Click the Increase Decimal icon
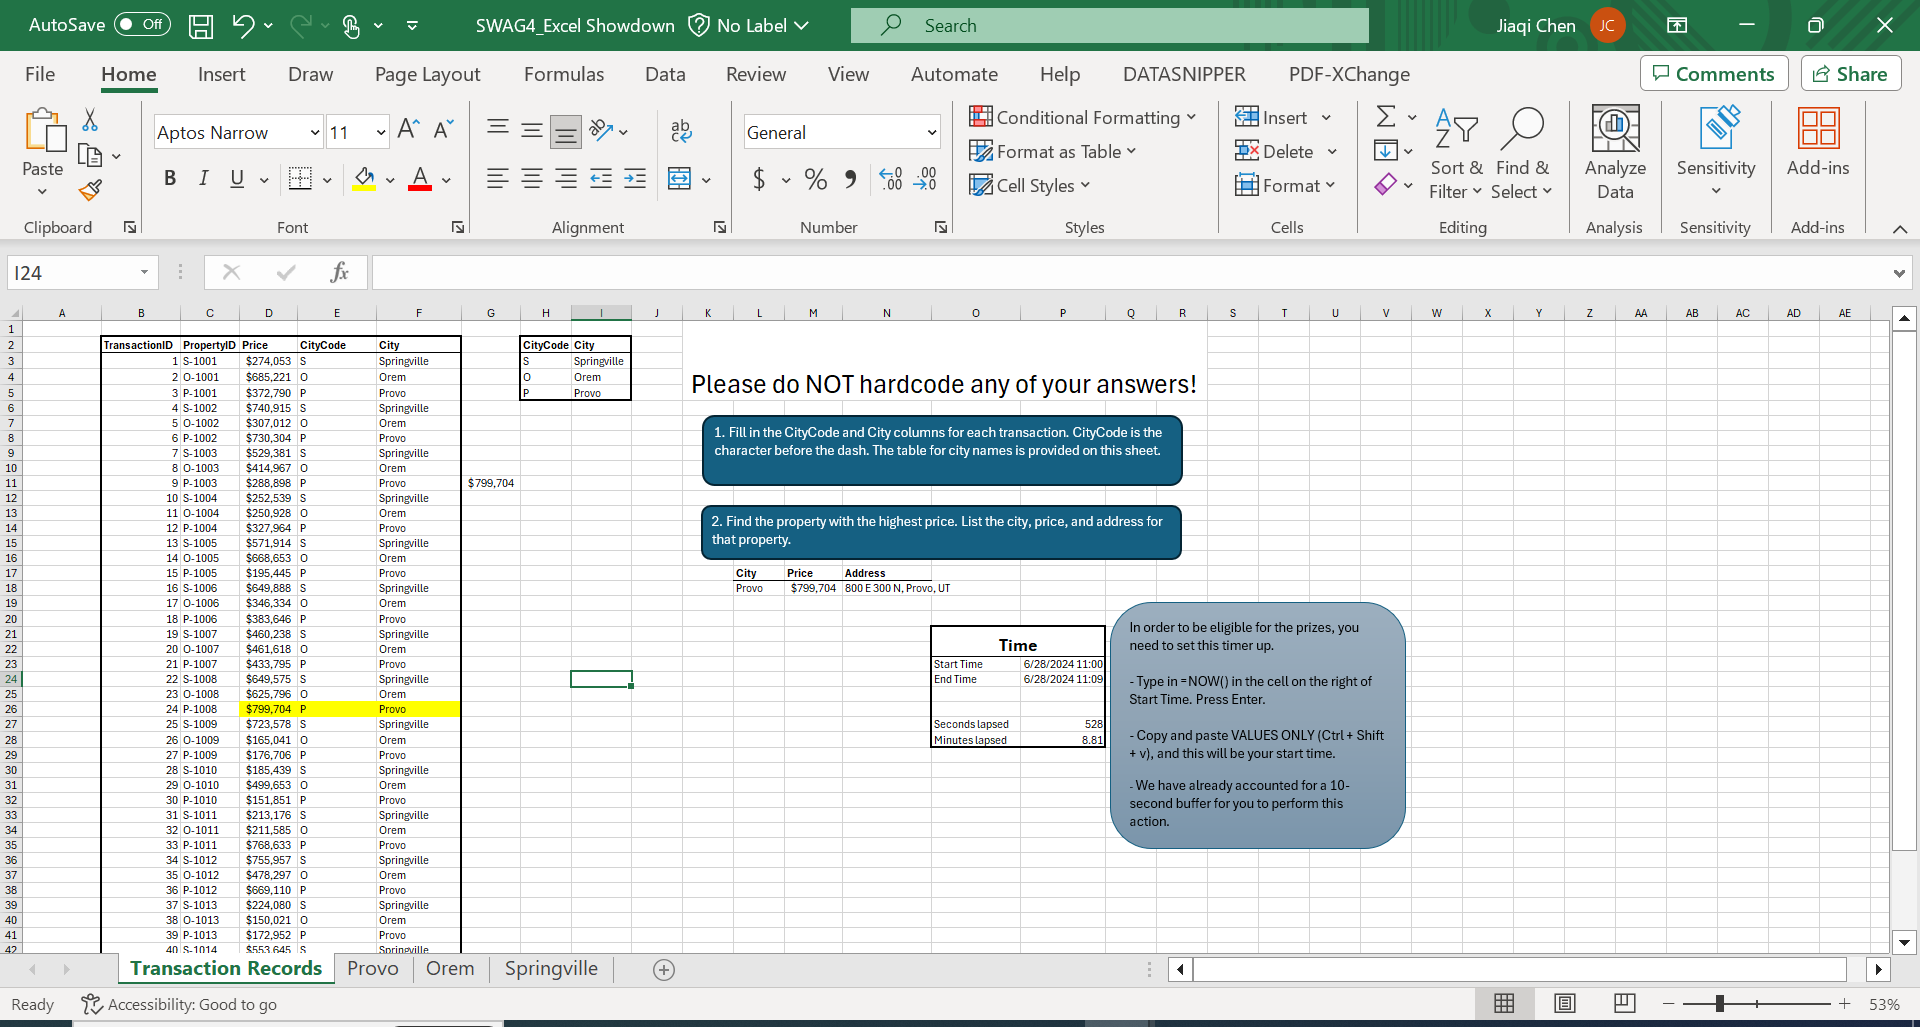1920x1027 pixels. [x=890, y=179]
